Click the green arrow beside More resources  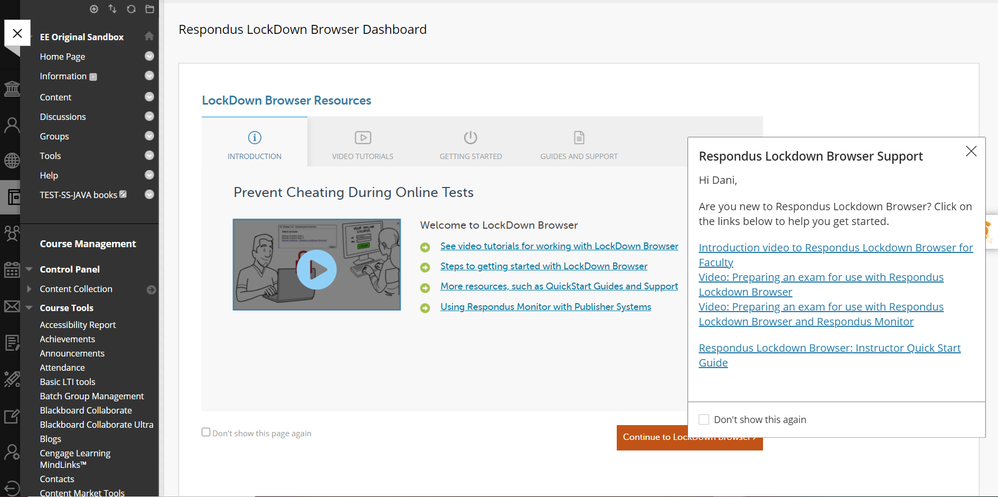425,288
